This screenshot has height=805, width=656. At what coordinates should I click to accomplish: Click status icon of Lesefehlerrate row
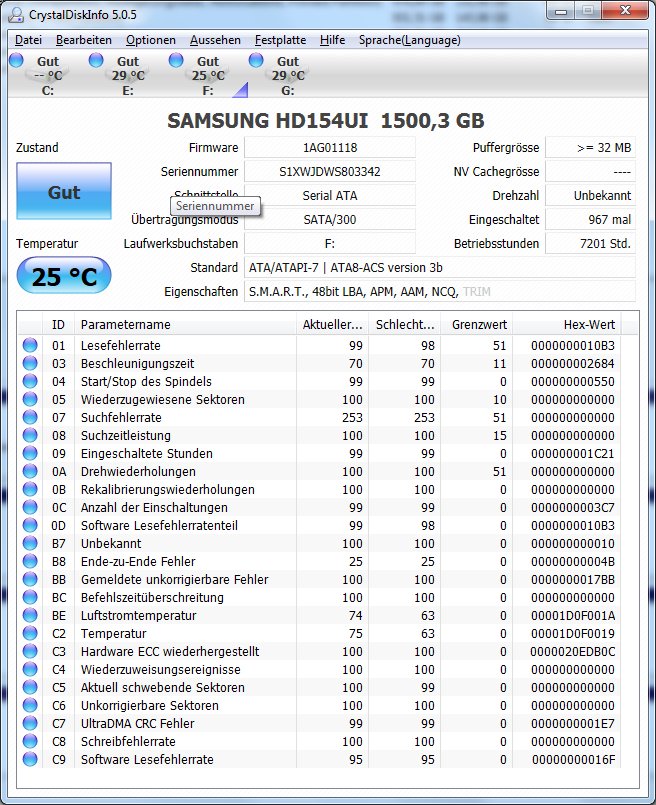coord(30,345)
